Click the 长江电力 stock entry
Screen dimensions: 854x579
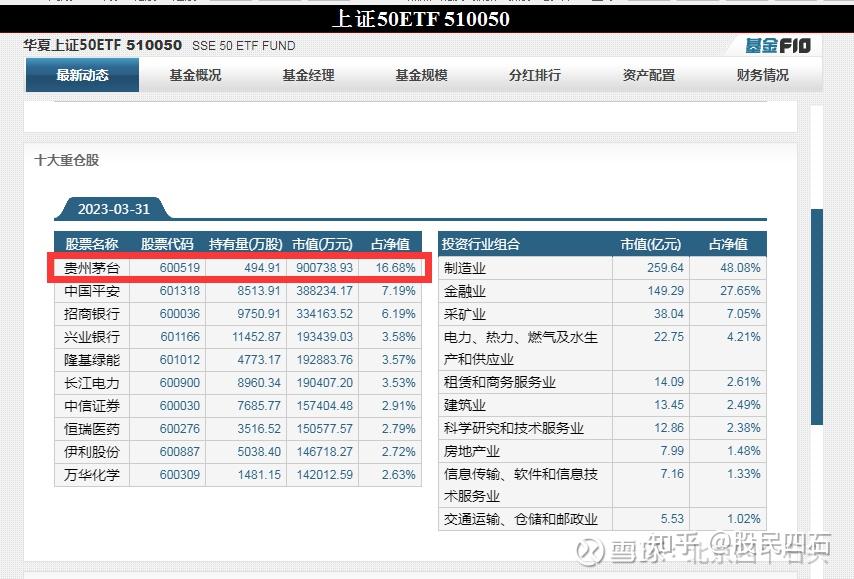[94, 383]
